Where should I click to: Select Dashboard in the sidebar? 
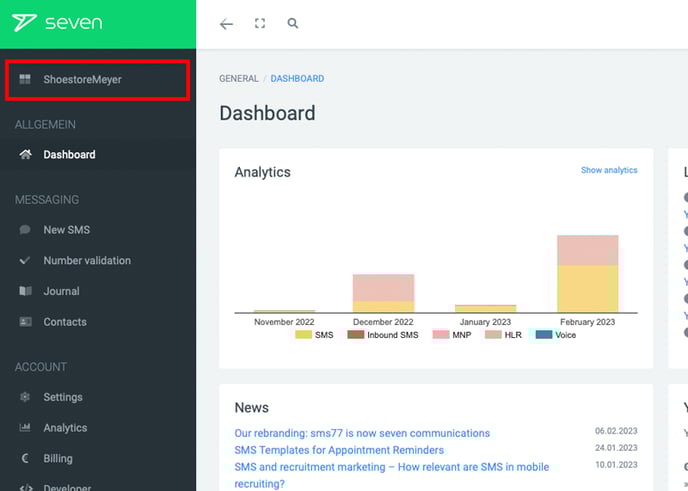point(69,155)
